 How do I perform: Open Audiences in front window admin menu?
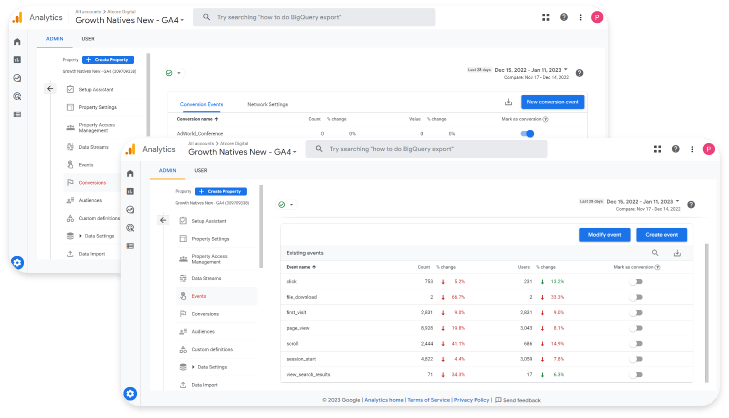point(203,332)
